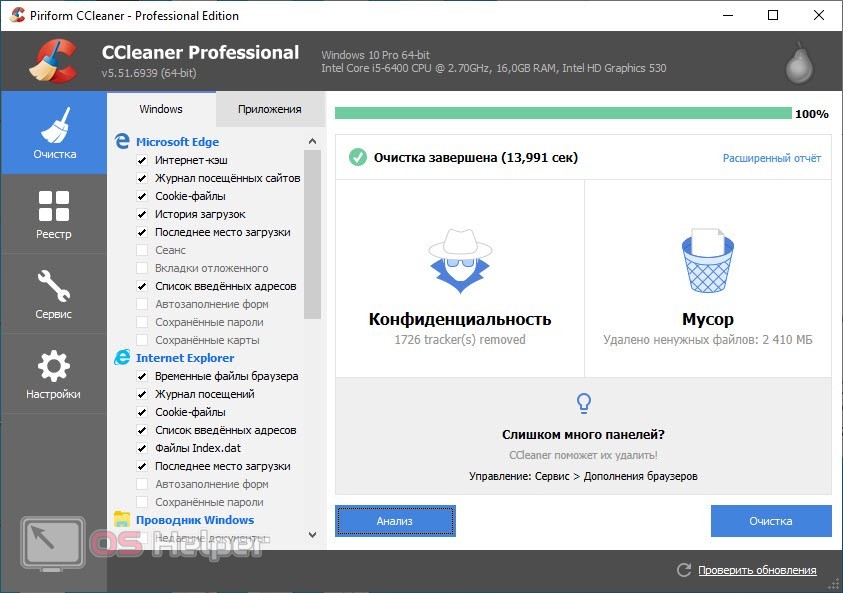
Task: Open the Сервис tools section
Action: [54, 294]
